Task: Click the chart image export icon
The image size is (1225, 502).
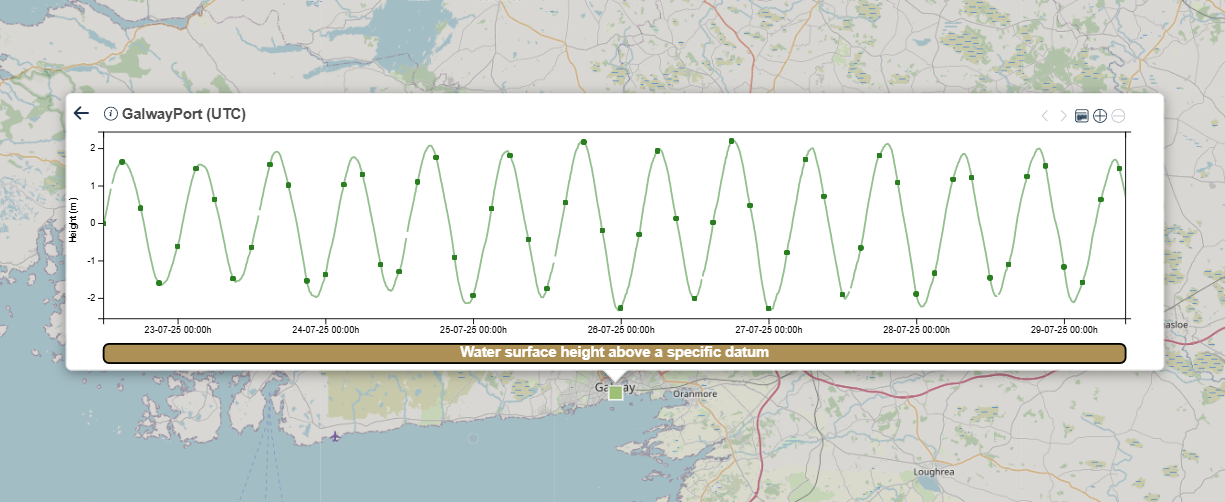Action: (1081, 116)
